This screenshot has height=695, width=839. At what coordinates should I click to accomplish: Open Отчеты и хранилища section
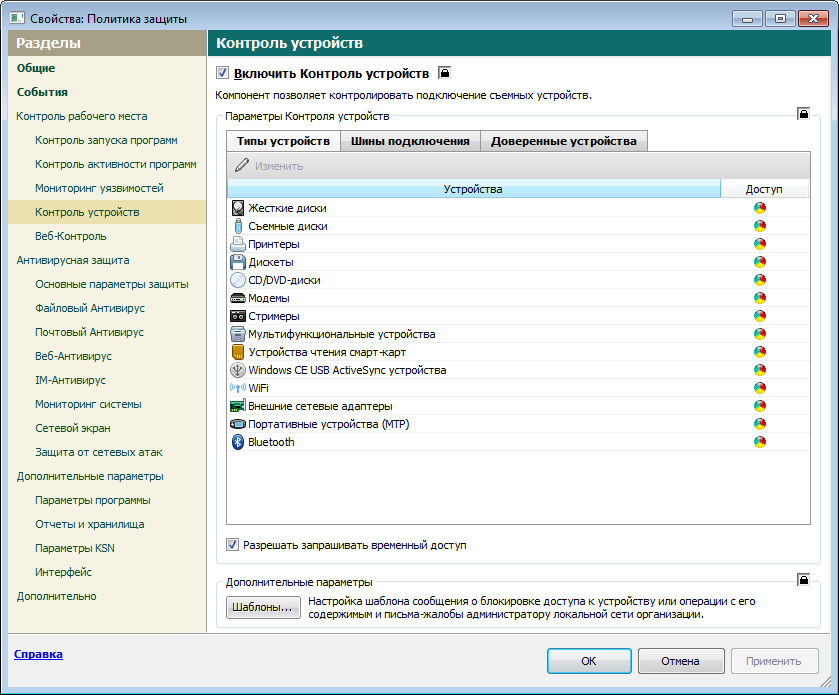[x=90, y=524]
